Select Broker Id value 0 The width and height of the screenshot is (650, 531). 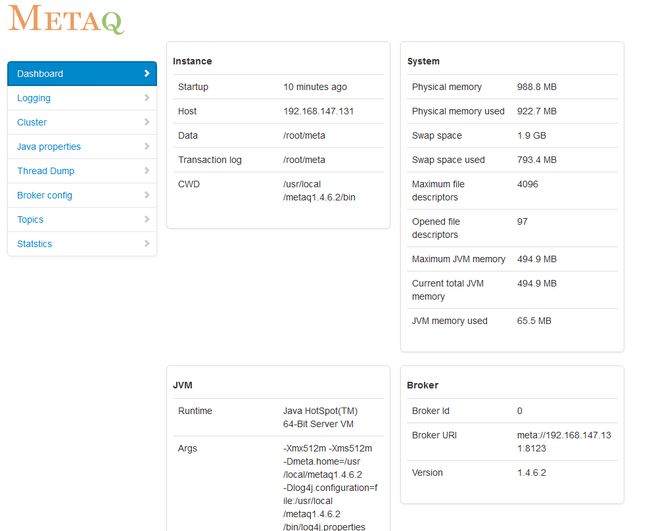click(520, 411)
